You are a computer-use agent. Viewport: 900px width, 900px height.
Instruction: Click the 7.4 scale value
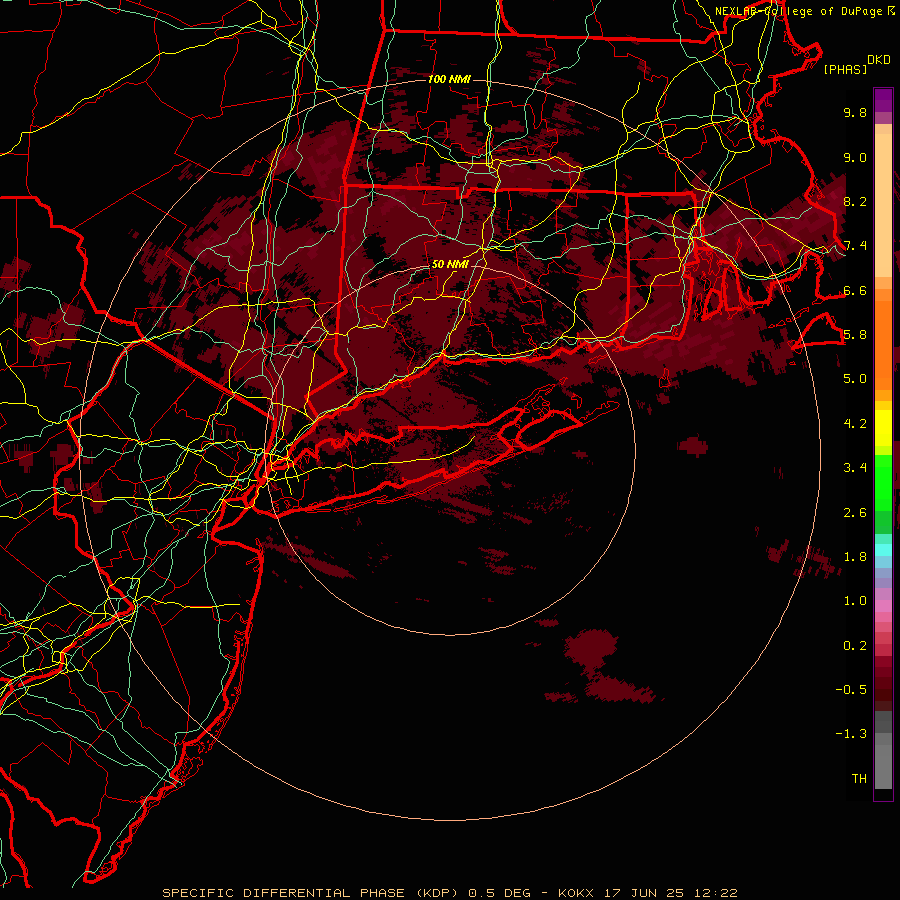pyautogui.click(x=855, y=246)
